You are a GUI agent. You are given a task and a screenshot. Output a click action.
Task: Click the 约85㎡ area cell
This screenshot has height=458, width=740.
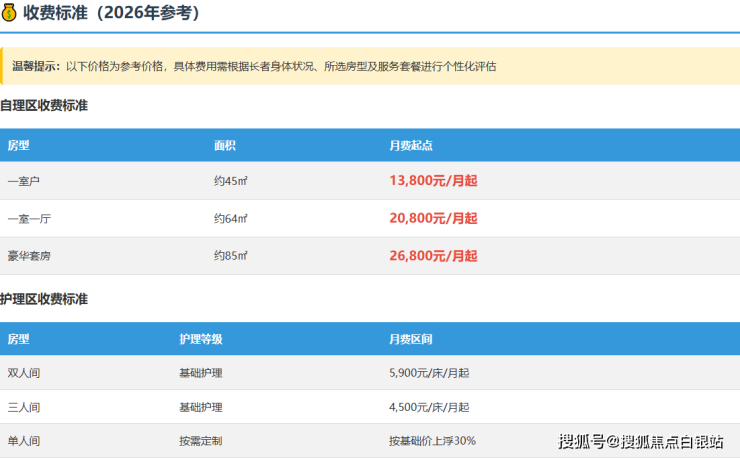pyautogui.click(x=230, y=256)
